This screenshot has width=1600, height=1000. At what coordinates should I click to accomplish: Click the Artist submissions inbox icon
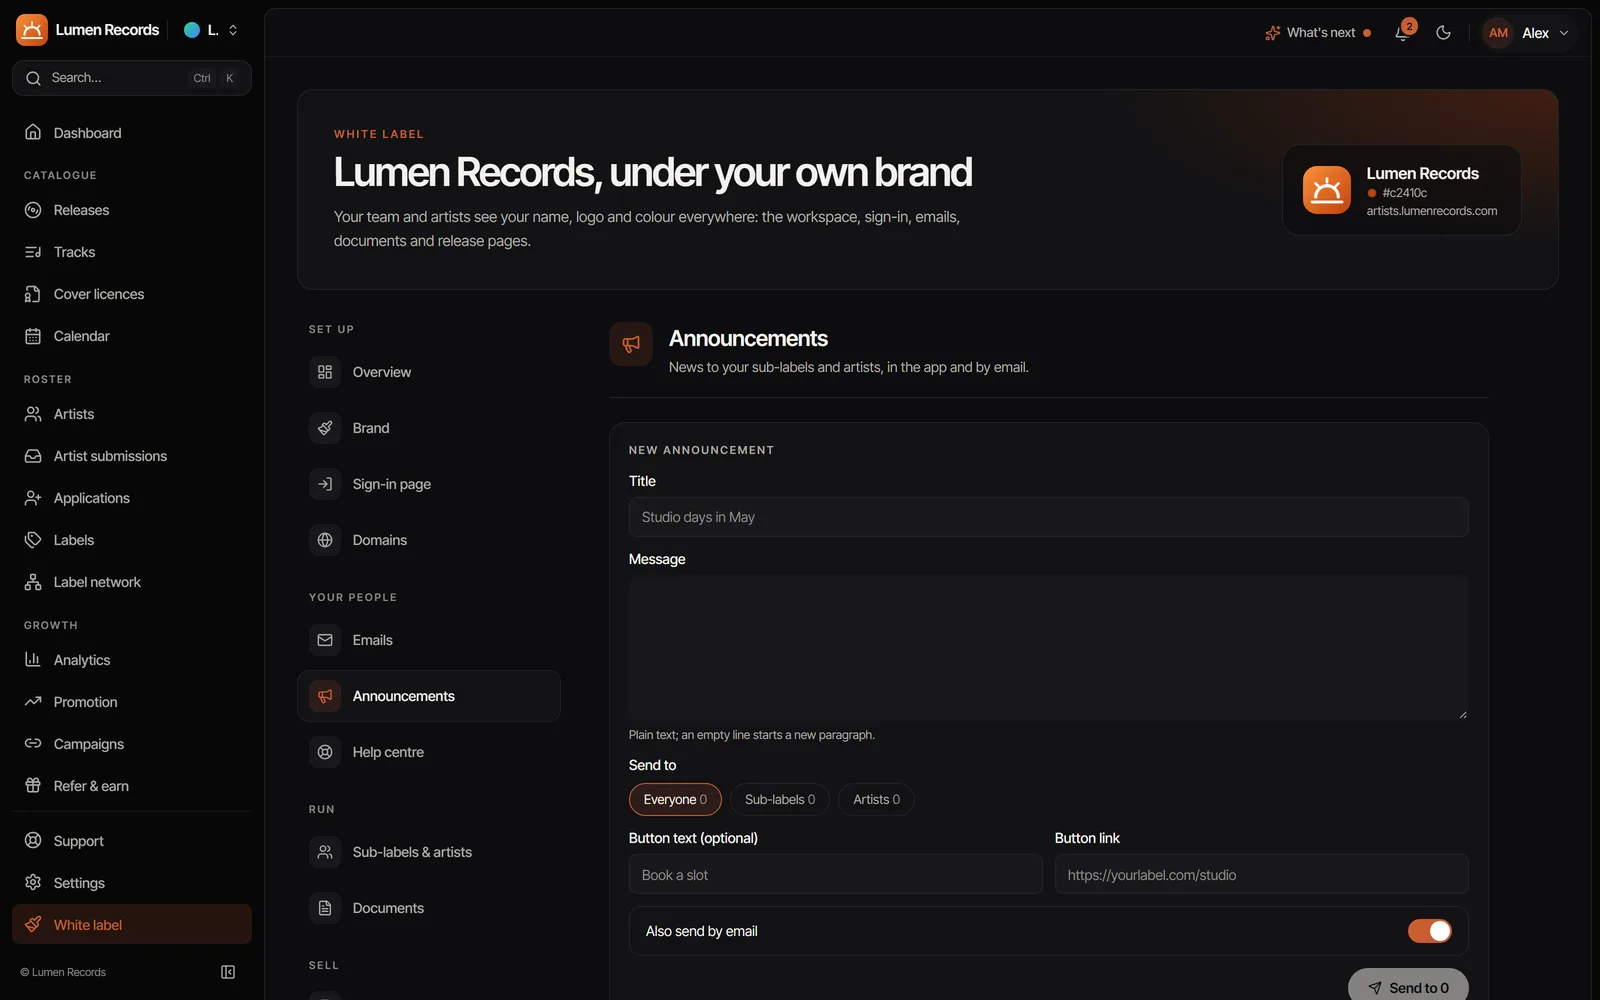(33, 456)
